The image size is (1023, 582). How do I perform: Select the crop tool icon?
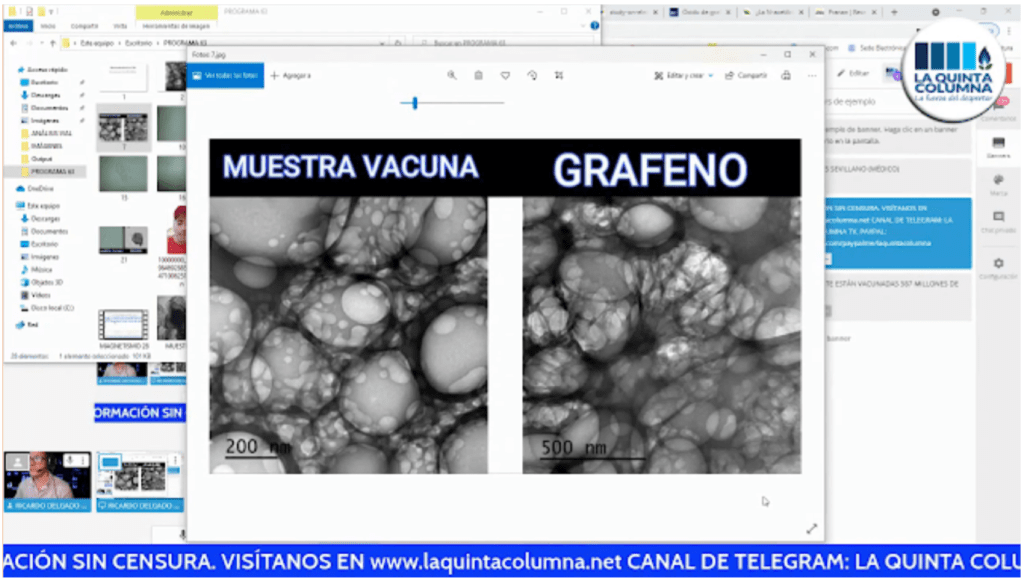559,75
